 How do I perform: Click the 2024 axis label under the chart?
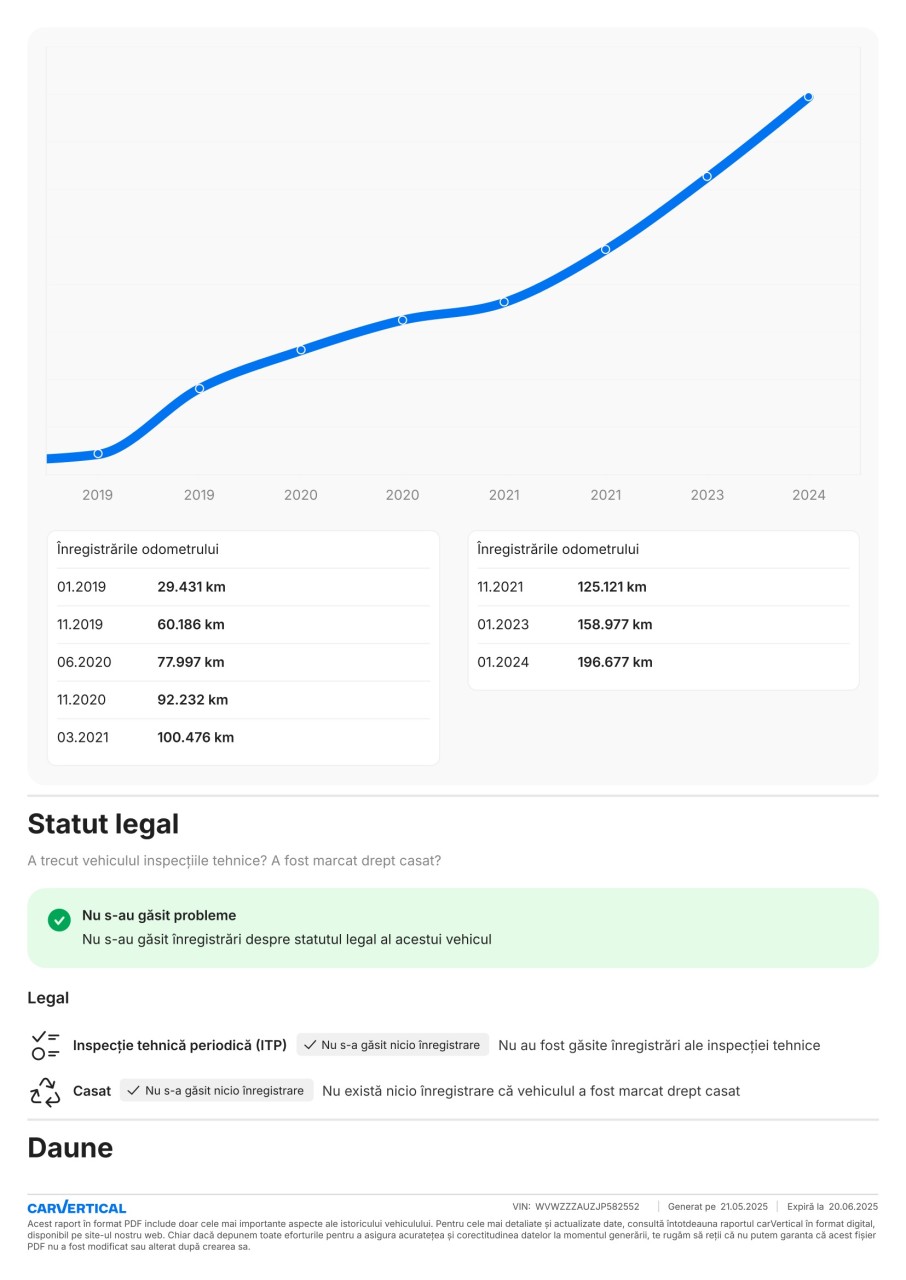click(x=808, y=495)
